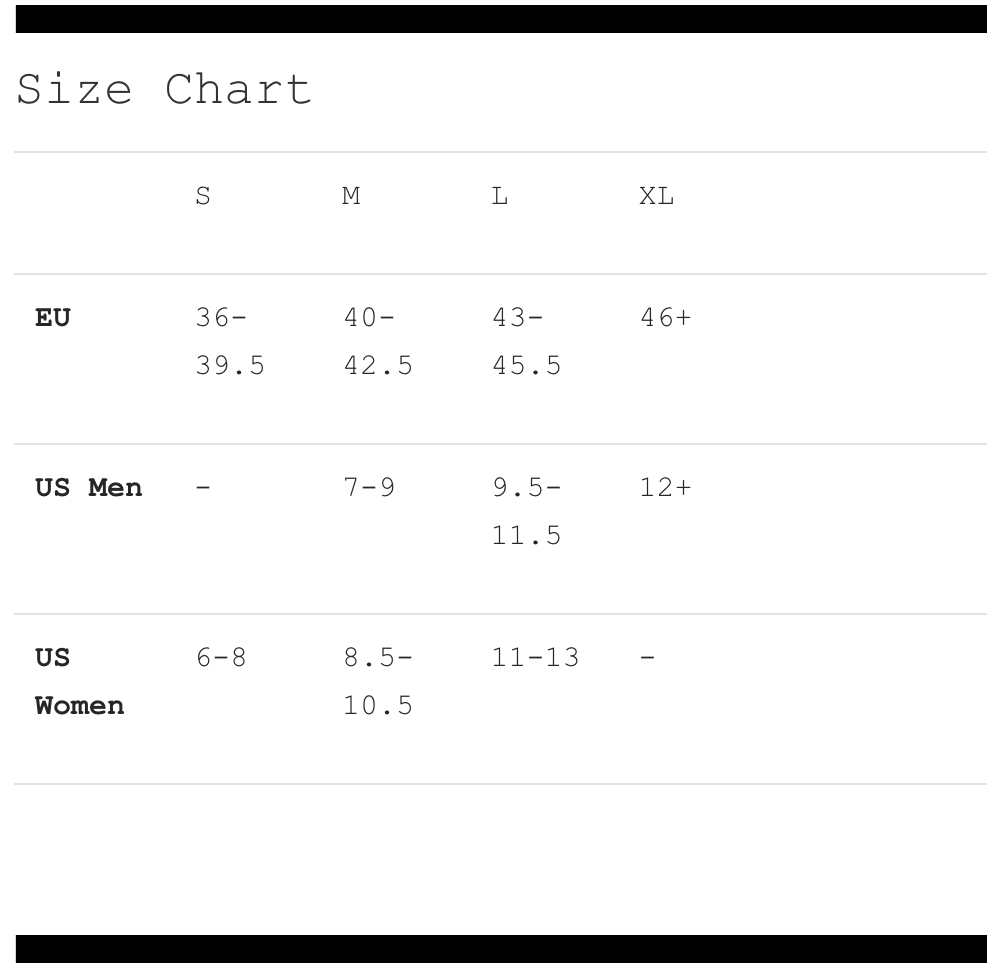The height and width of the screenshot is (969, 1000).
Task: Select the EU 46+ size cell
Action: click(x=665, y=319)
